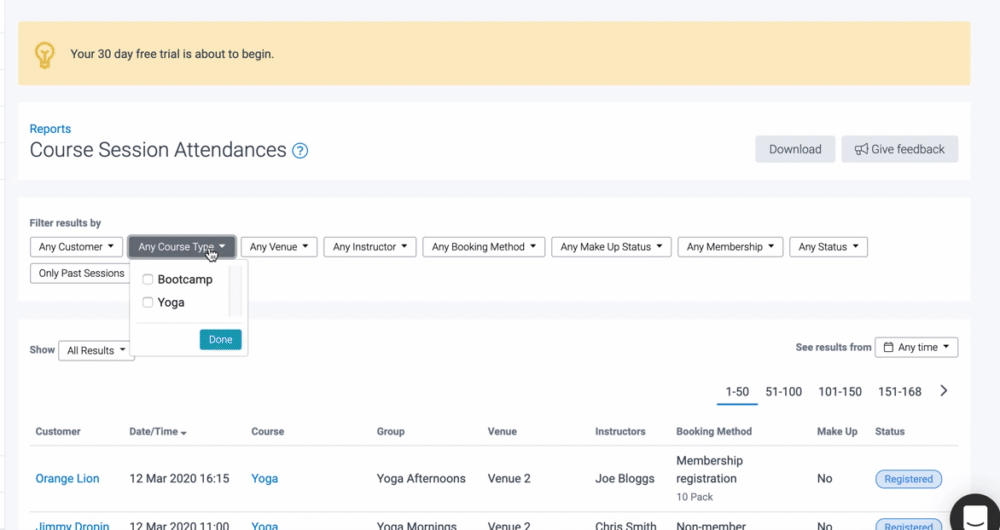Open the Orange Lion customer link

67,479
